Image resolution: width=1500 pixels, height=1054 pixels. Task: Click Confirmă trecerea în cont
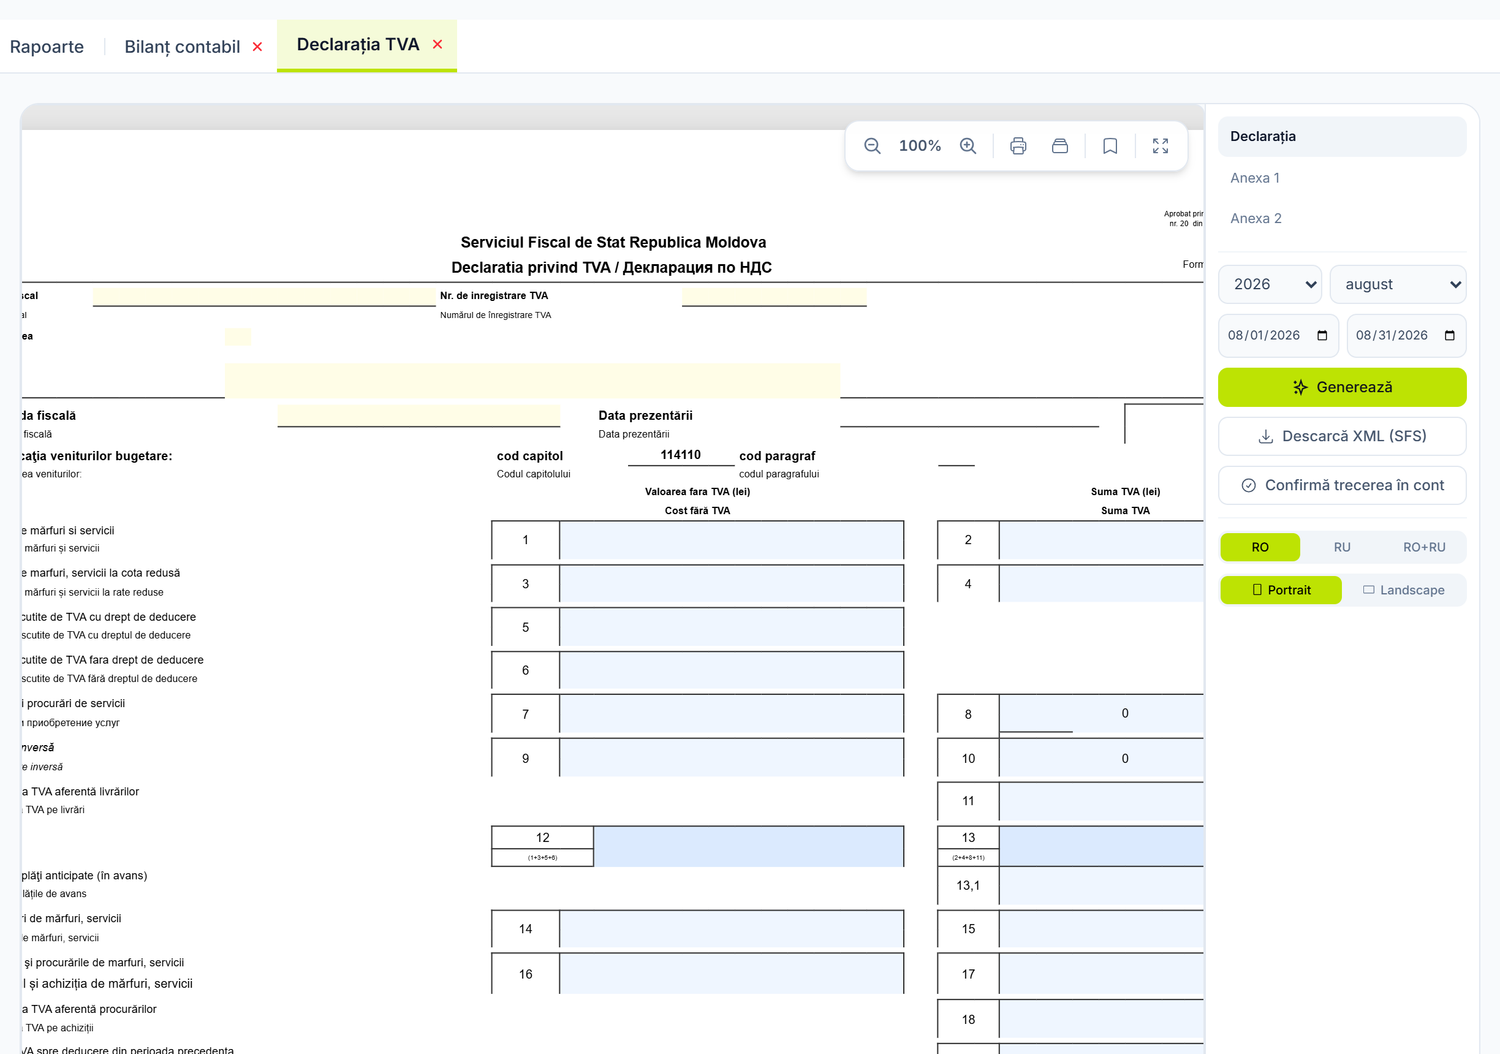pos(1342,485)
